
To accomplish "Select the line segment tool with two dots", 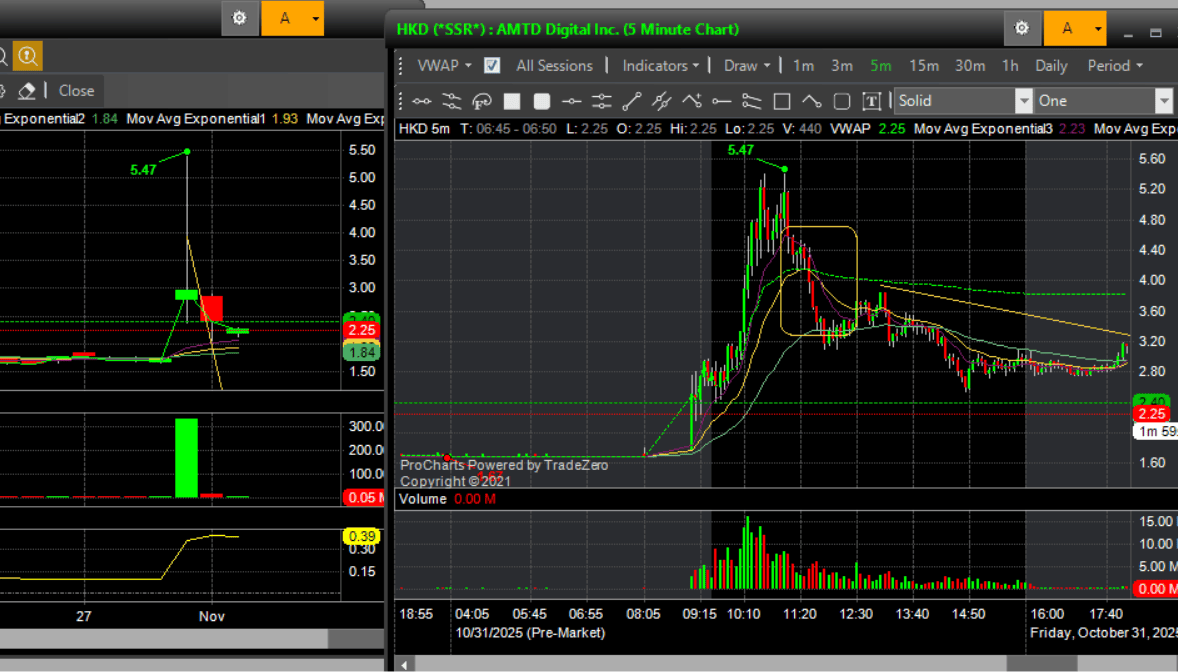I will point(421,101).
